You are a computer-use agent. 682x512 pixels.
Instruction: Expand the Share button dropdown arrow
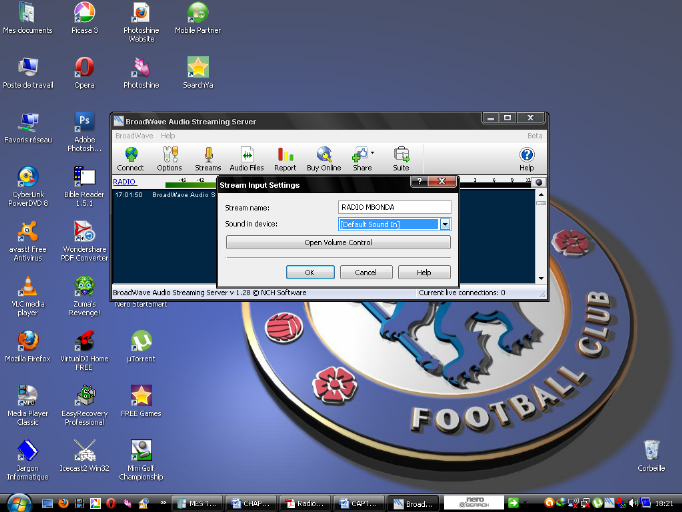tap(373, 154)
